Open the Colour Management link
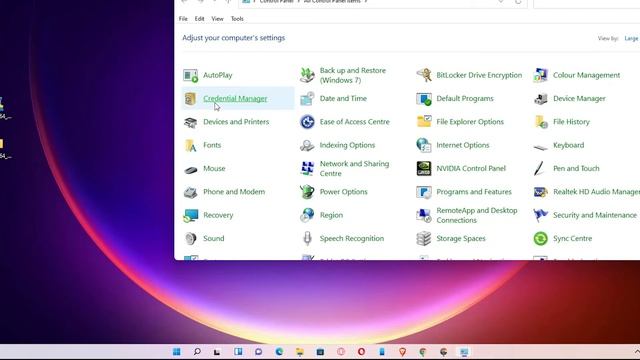This screenshot has width=640, height=360. (x=586, y=75)
